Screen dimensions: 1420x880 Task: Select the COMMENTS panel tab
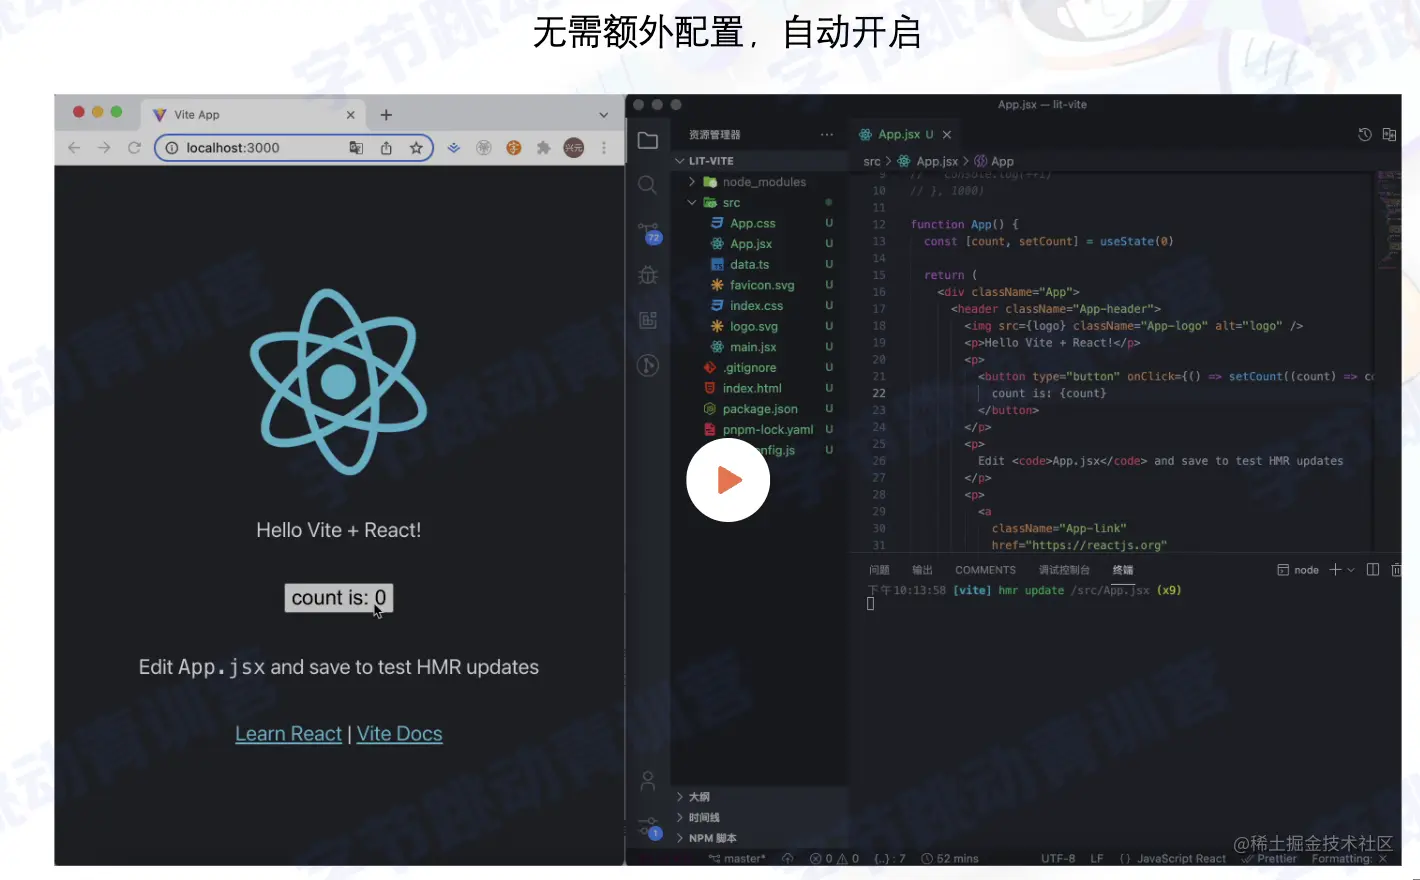[985, 569]
